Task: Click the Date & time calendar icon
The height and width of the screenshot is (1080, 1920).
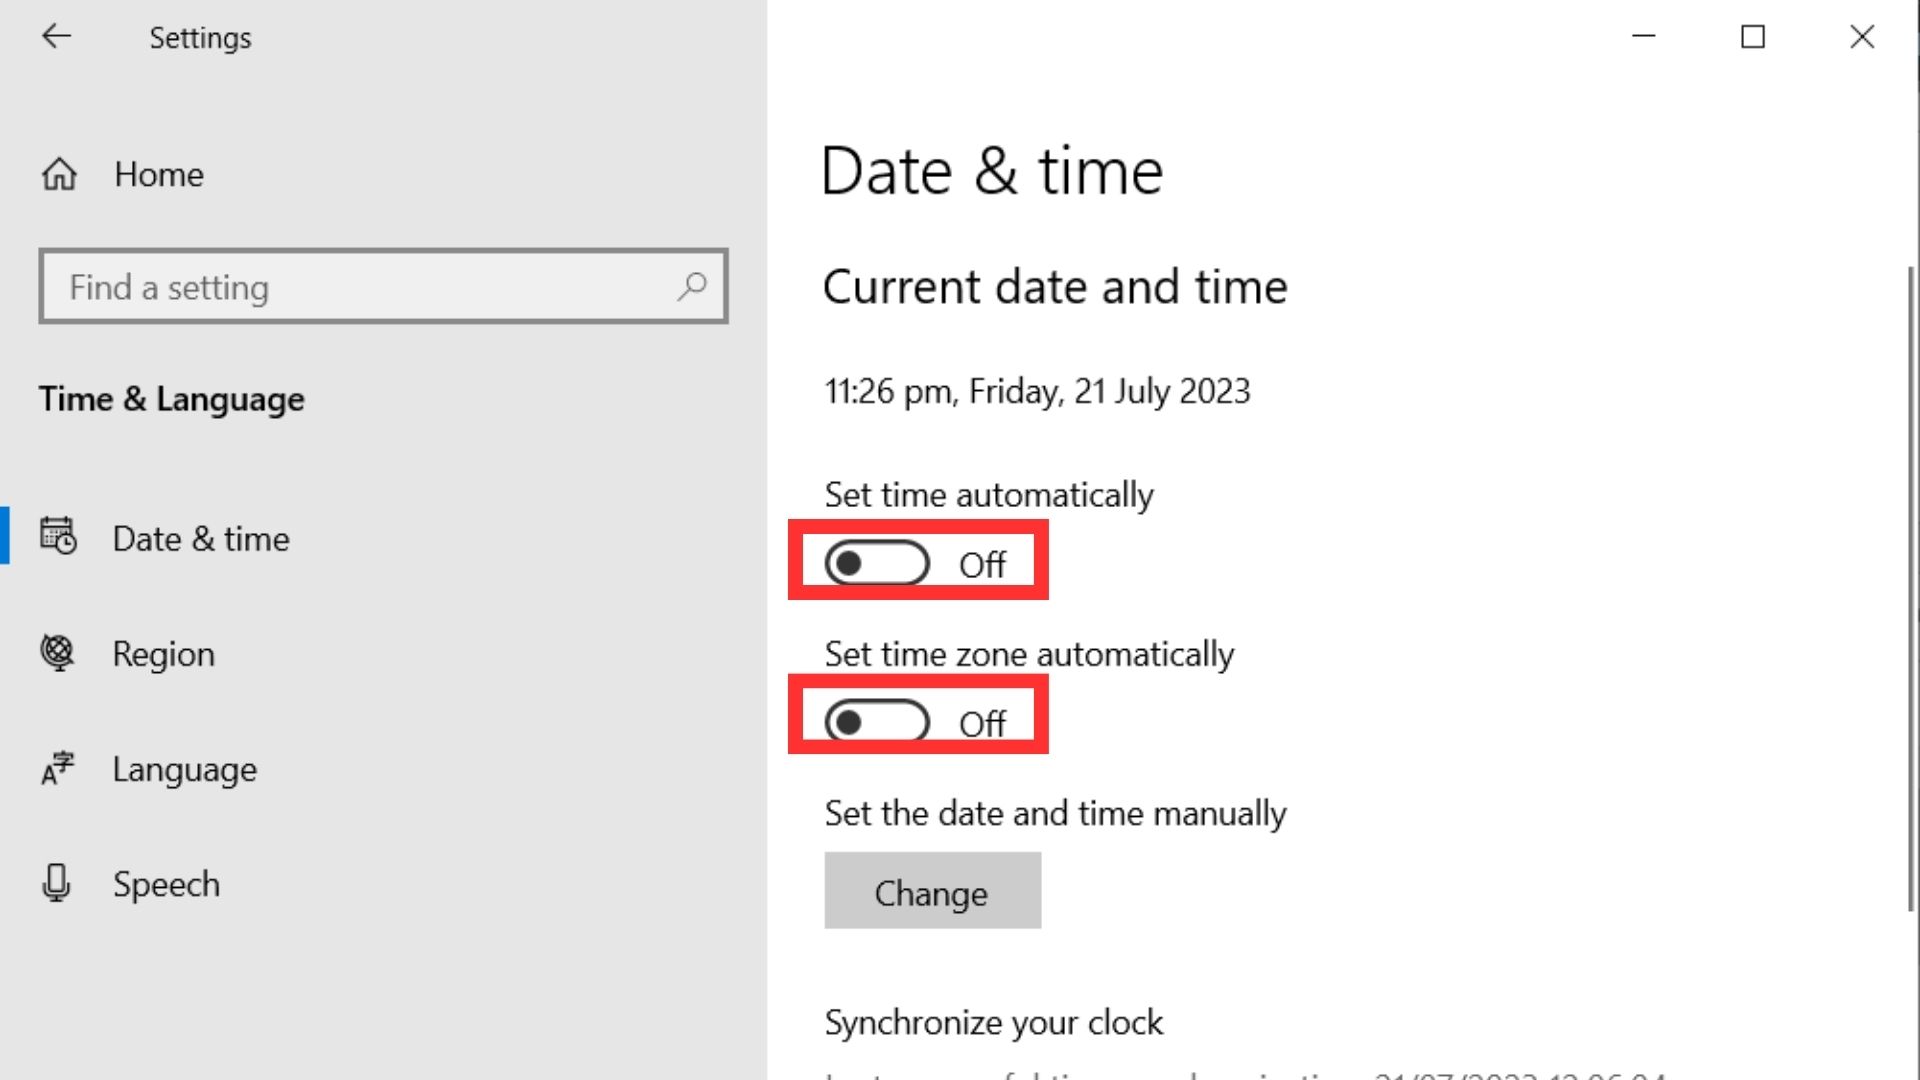Action: (55, 537)
